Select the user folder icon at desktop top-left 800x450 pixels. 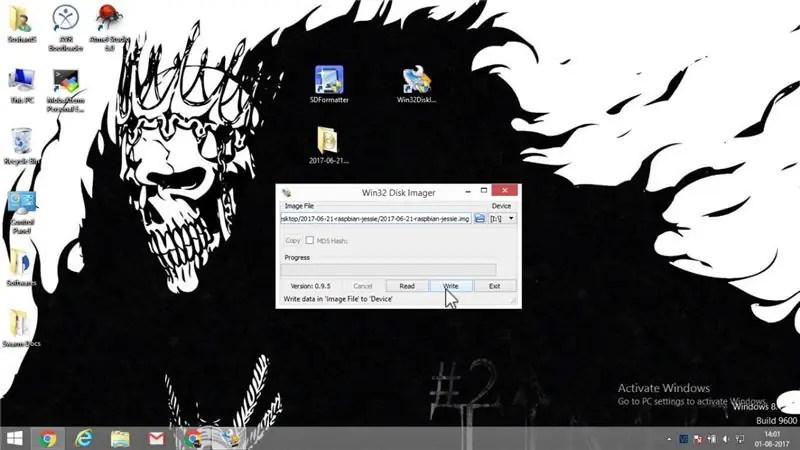(x=21, y=23)
